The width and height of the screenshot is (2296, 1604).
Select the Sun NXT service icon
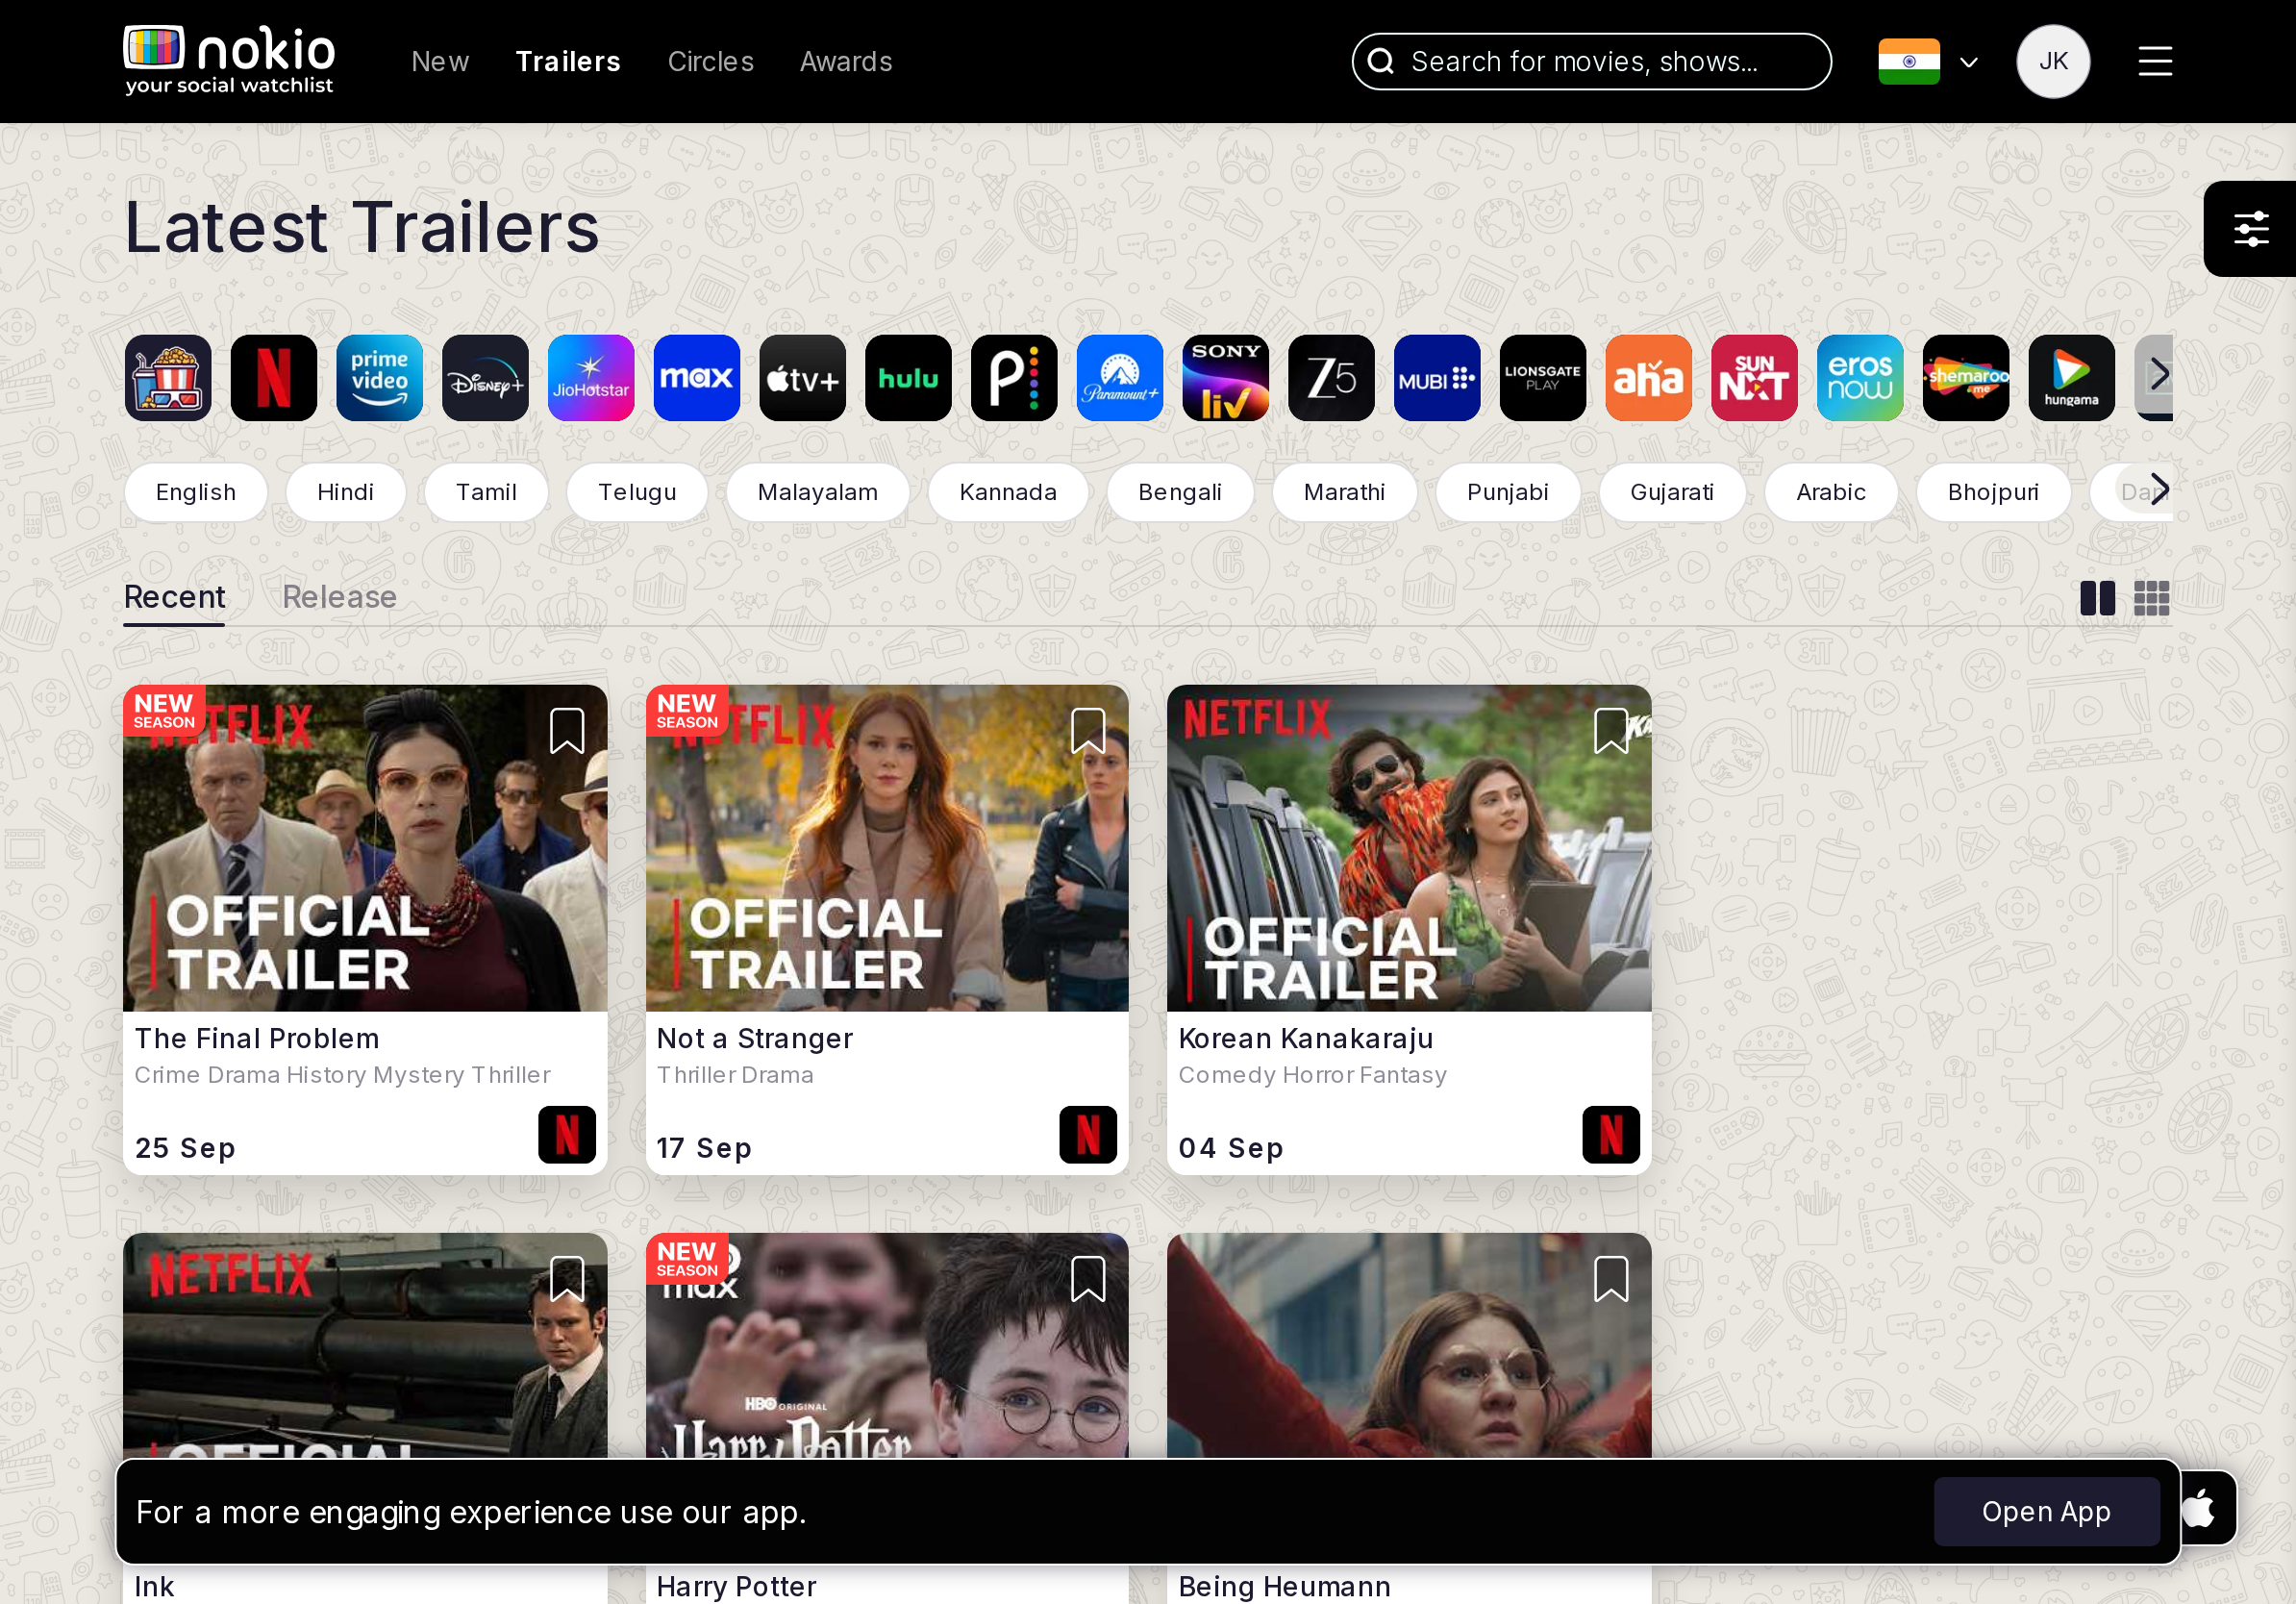(x=1754, y=378)
